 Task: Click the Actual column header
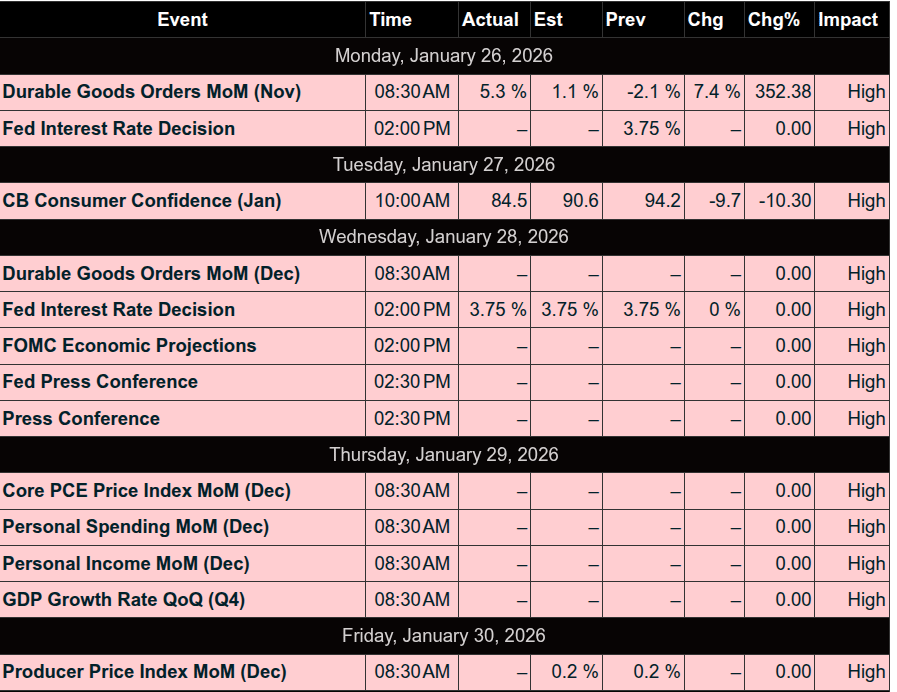click(490, 19)
